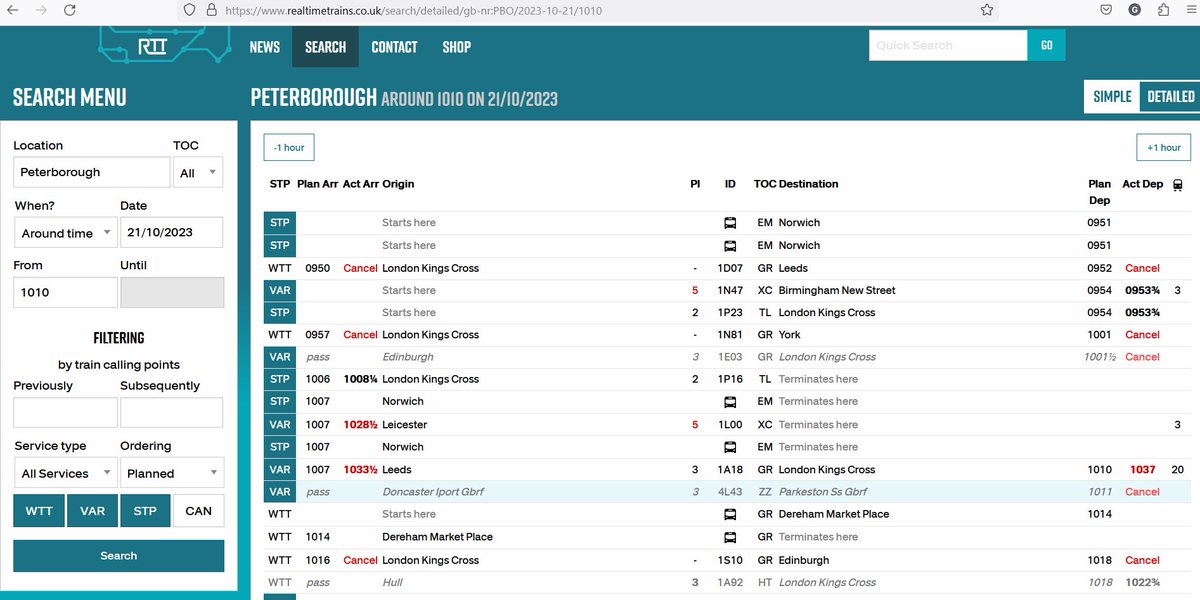Image resolution: width=1200 pixels, height=600 pixels.
Task: Click the Previously calling point field
Action: [x=66, y=413]
